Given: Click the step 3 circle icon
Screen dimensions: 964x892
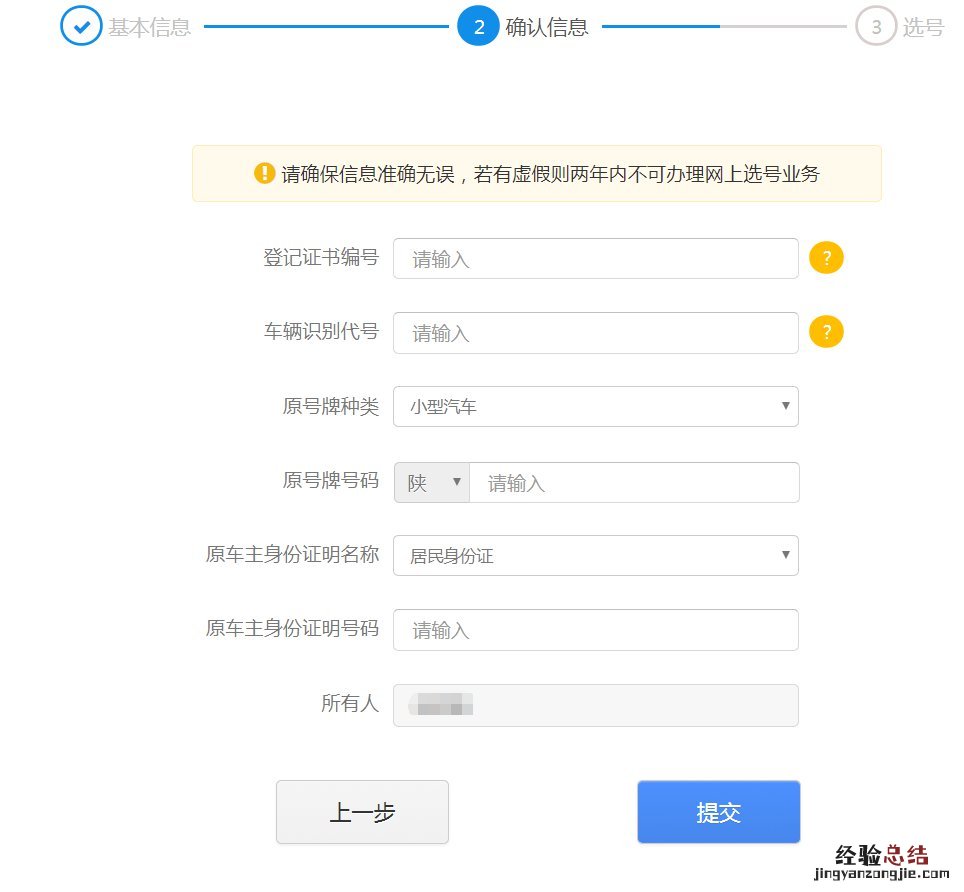Looking at the screenshot, I should click(x=876, y=26).
